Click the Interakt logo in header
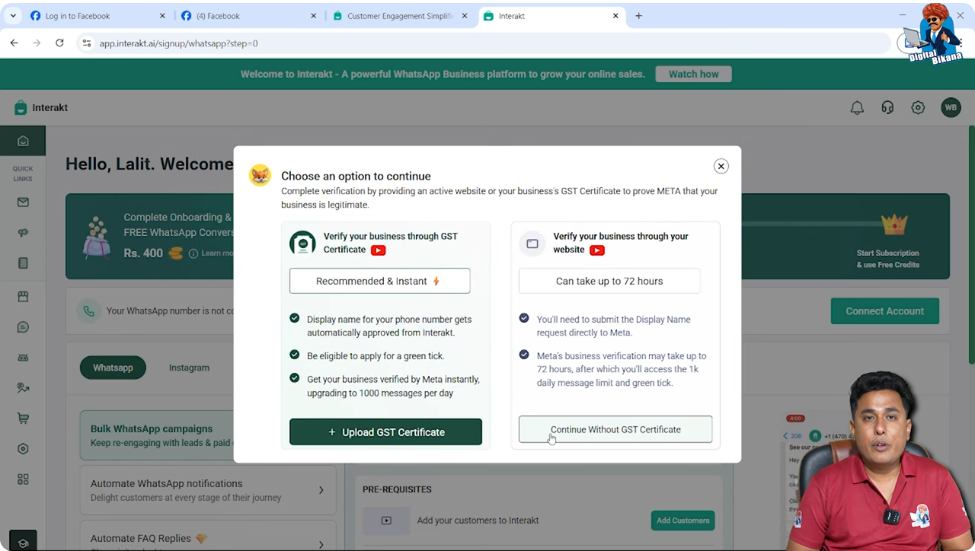Image resolution: width=975 pixels, height=551 pixels. (x=41, y=108)
